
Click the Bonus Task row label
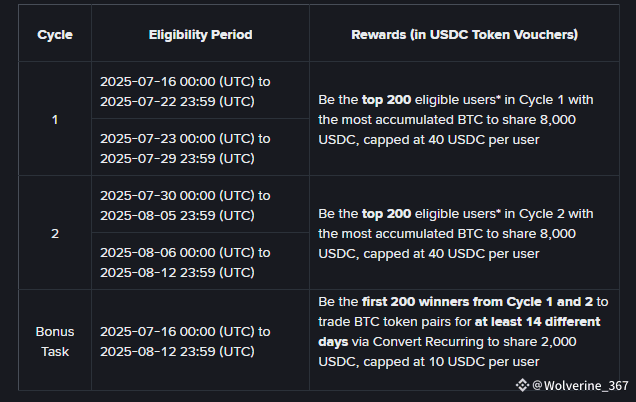55,341
